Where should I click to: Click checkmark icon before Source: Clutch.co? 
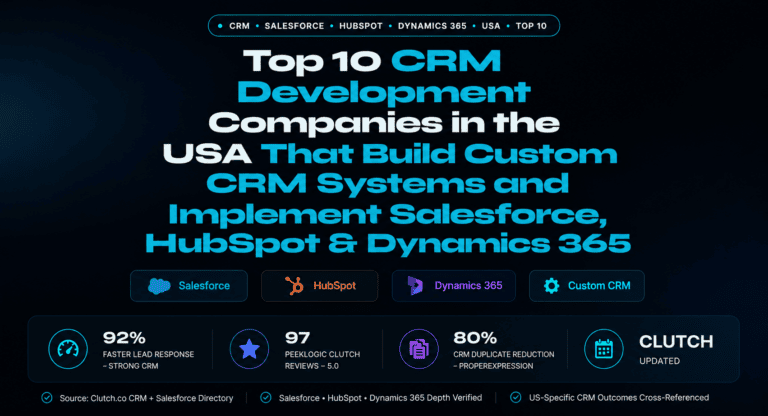47,397
